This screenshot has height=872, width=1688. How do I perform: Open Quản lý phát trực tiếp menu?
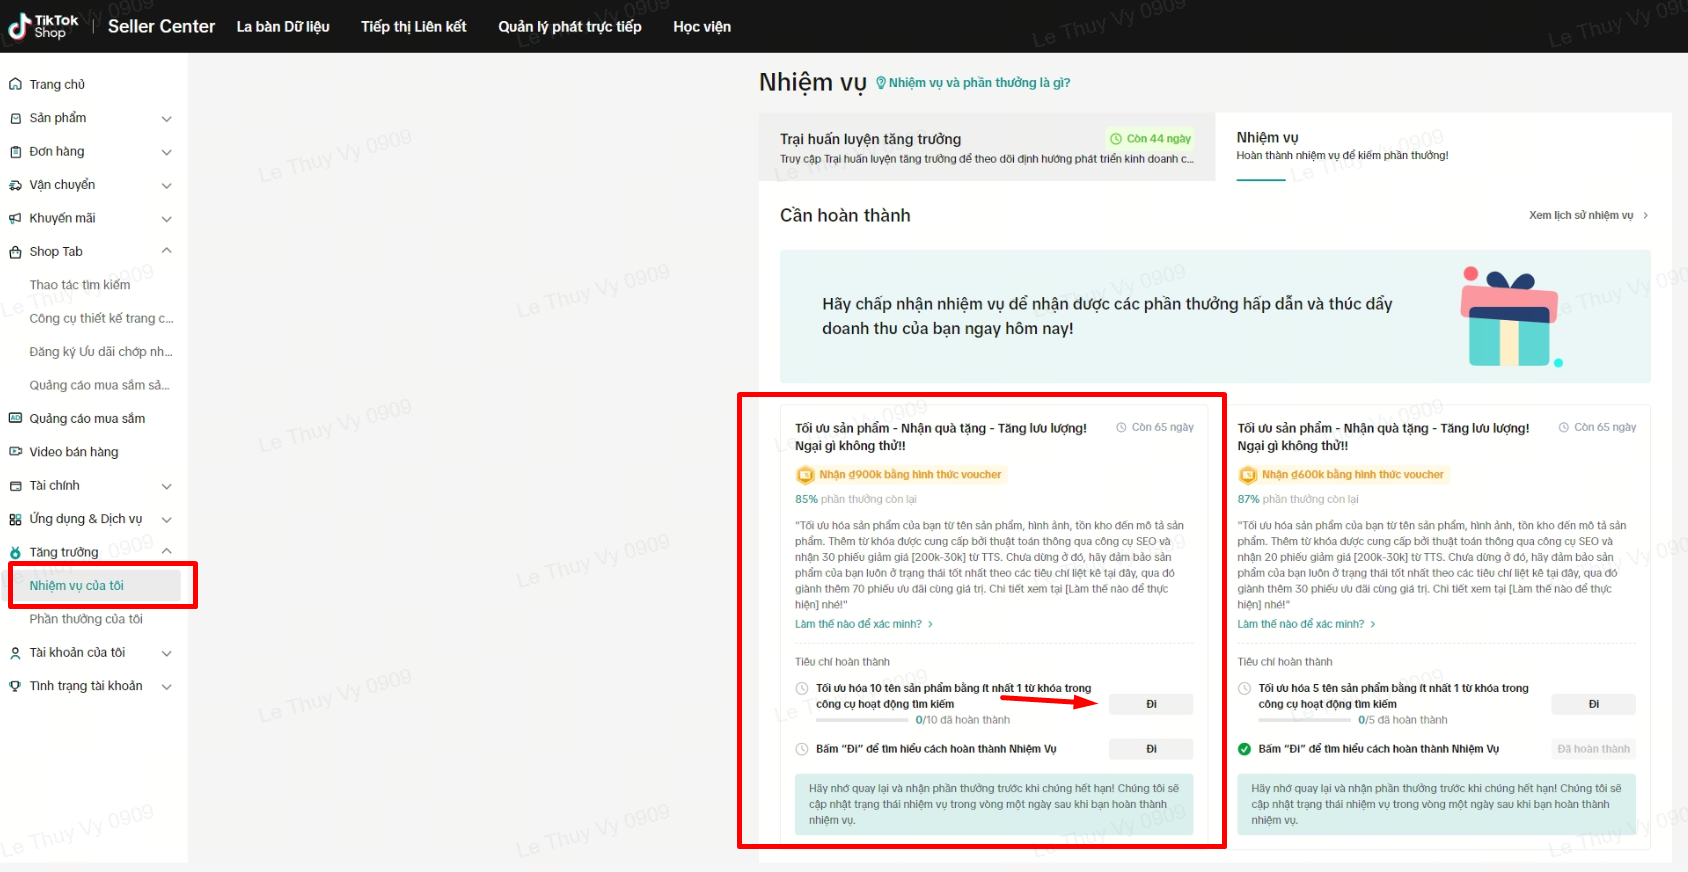click(570, 27)
